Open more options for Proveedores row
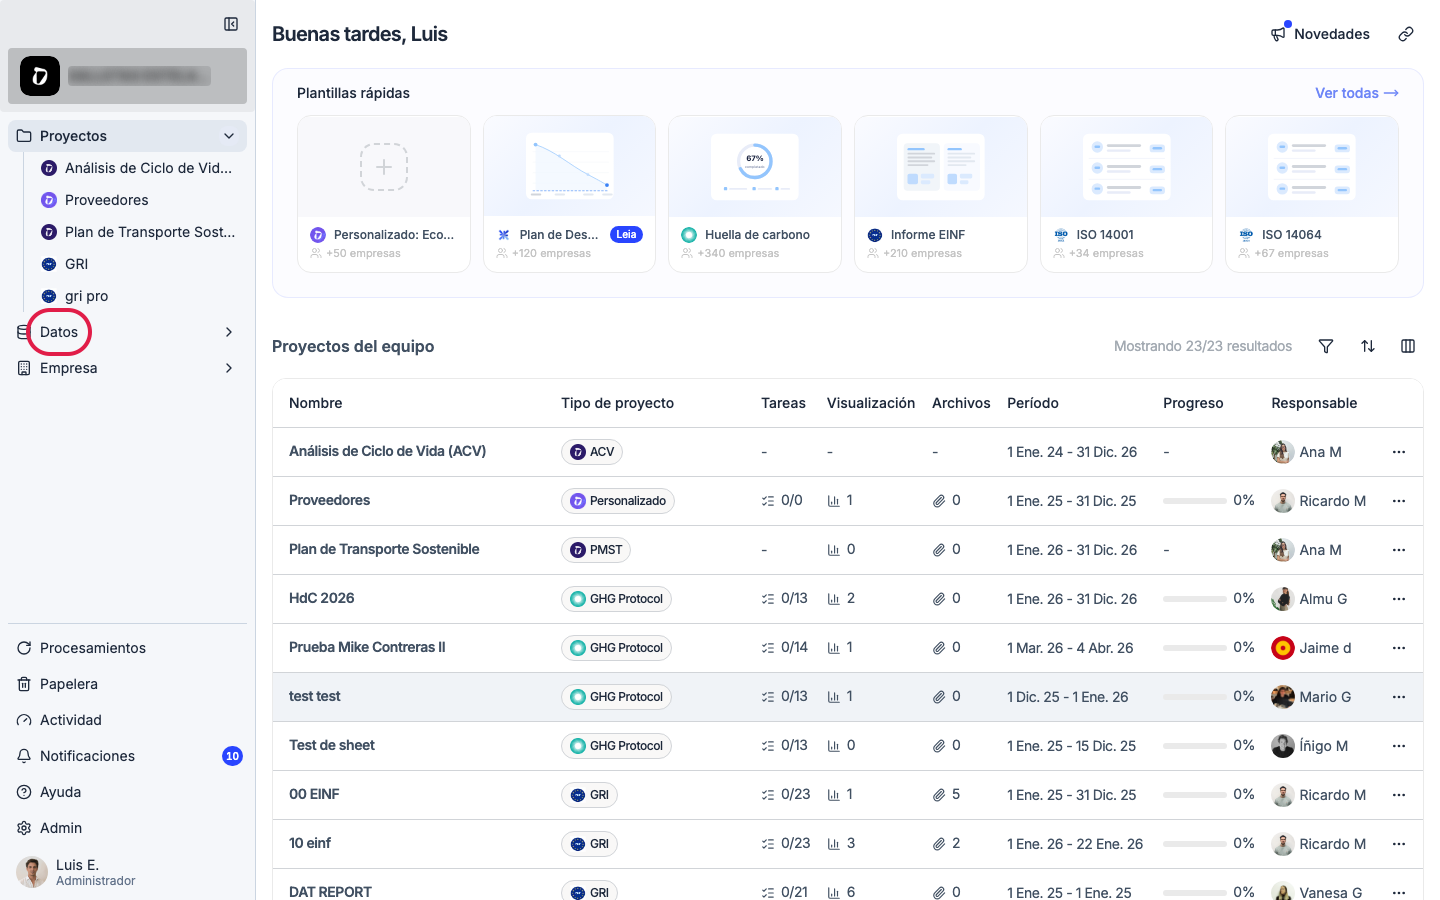Viewport: 1440px width, 900px height. 1399,501
